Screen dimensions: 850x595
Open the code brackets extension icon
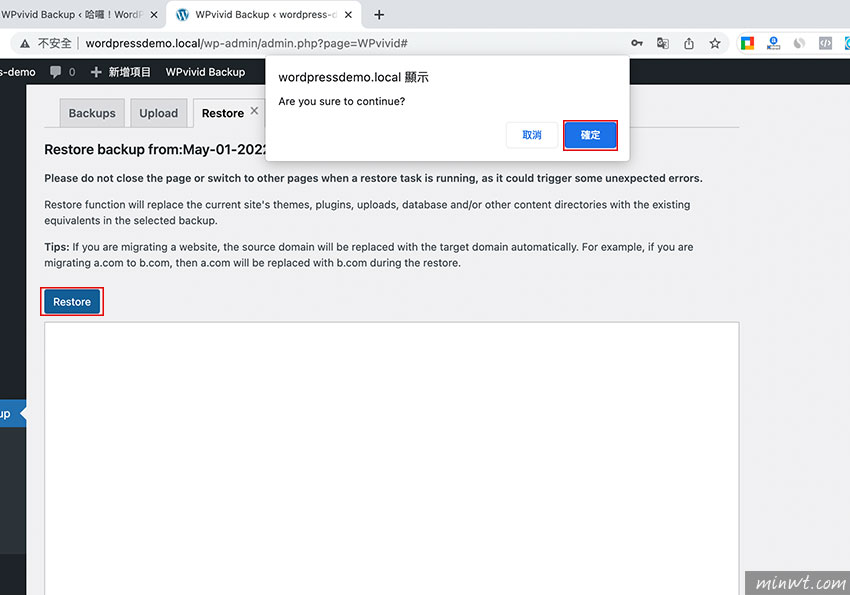click(x=826, y=43)
